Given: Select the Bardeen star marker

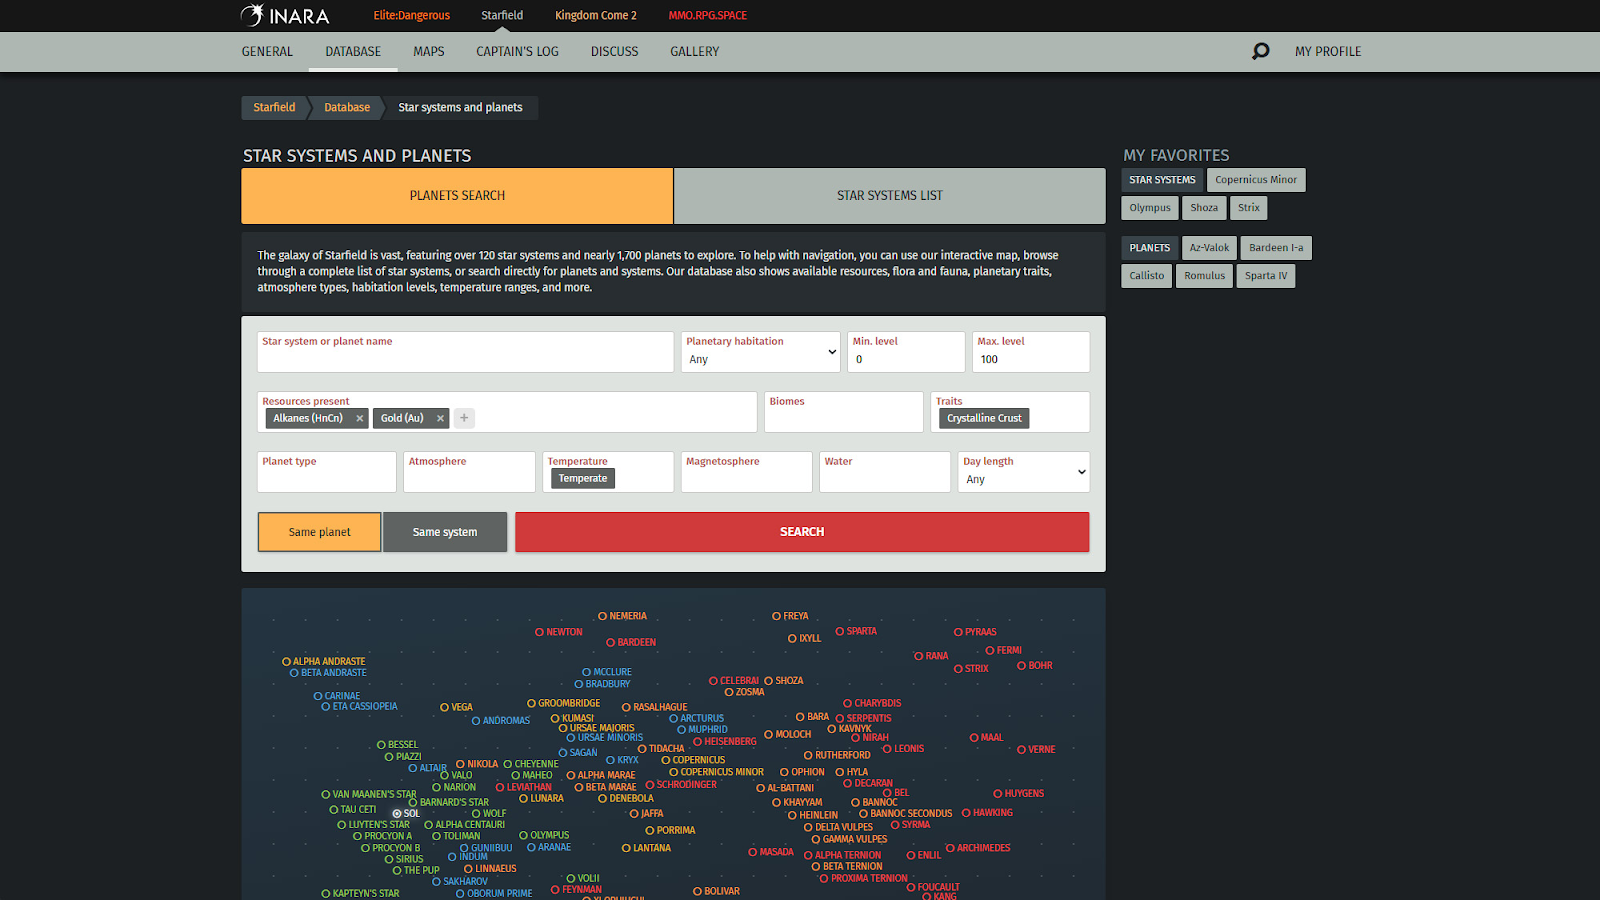Looking at the screenshot, I should pos(611,642).
